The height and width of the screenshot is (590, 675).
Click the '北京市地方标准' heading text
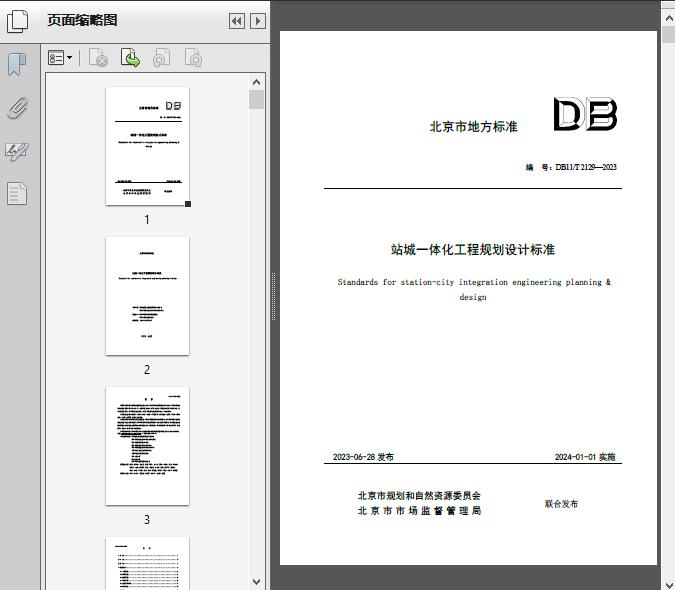click(x=474, y=127)
